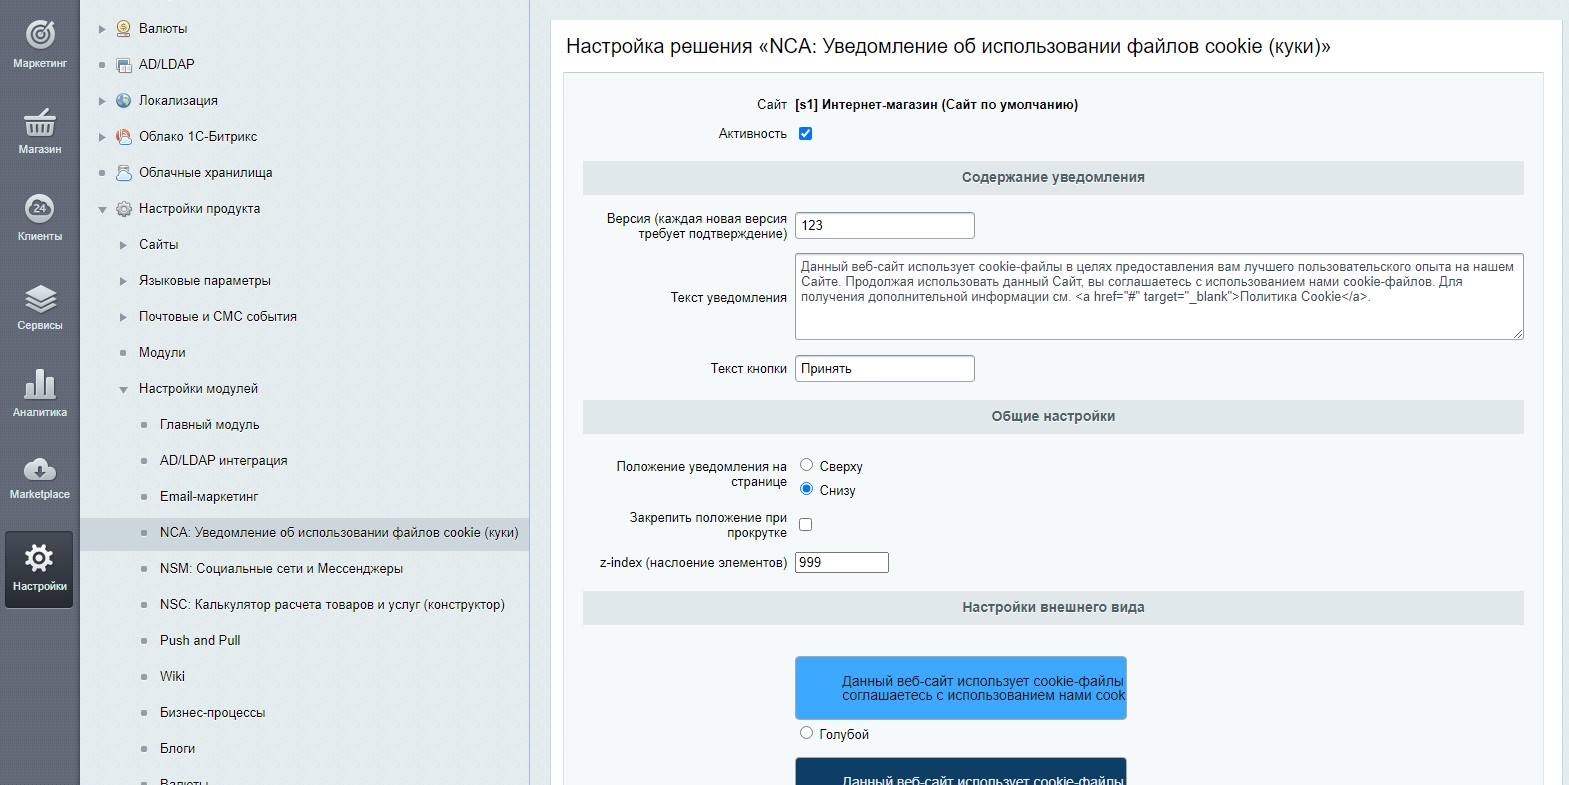Enable Закрепить положение при прокрутке checkbox

[805, 524]
